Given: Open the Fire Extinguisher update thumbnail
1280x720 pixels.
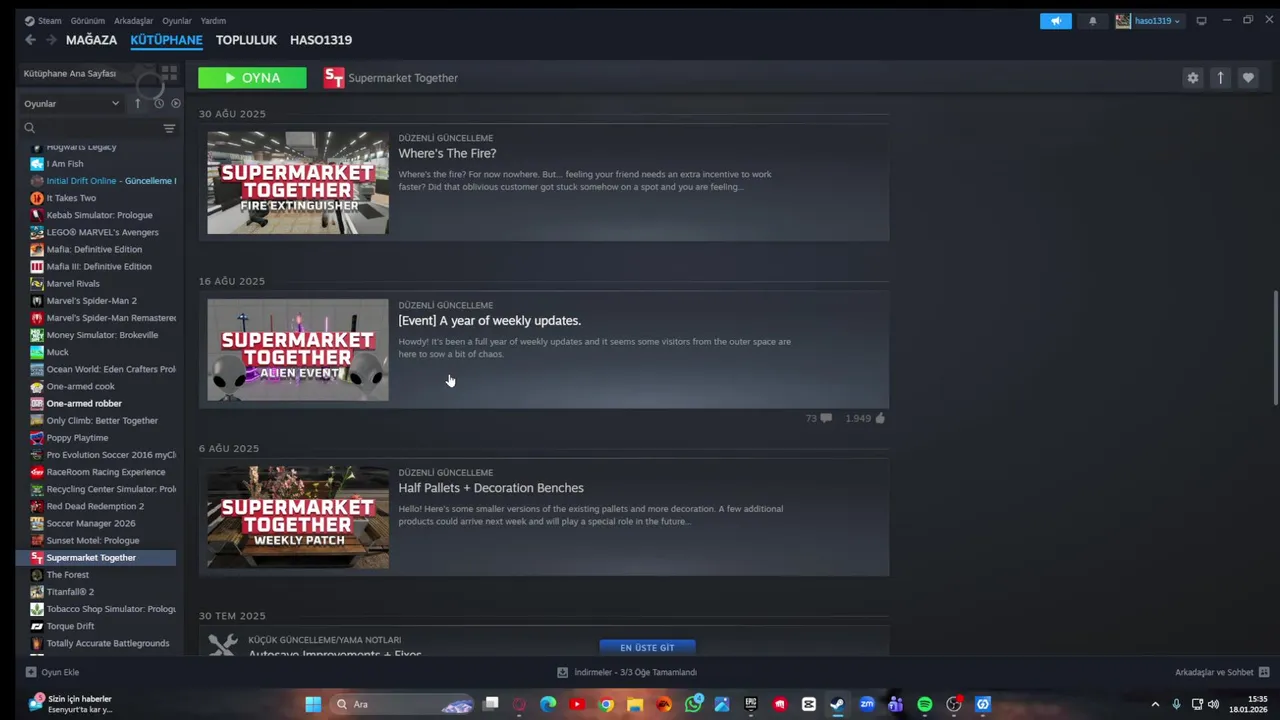Looking at the screenshot, I should point(298,183).
